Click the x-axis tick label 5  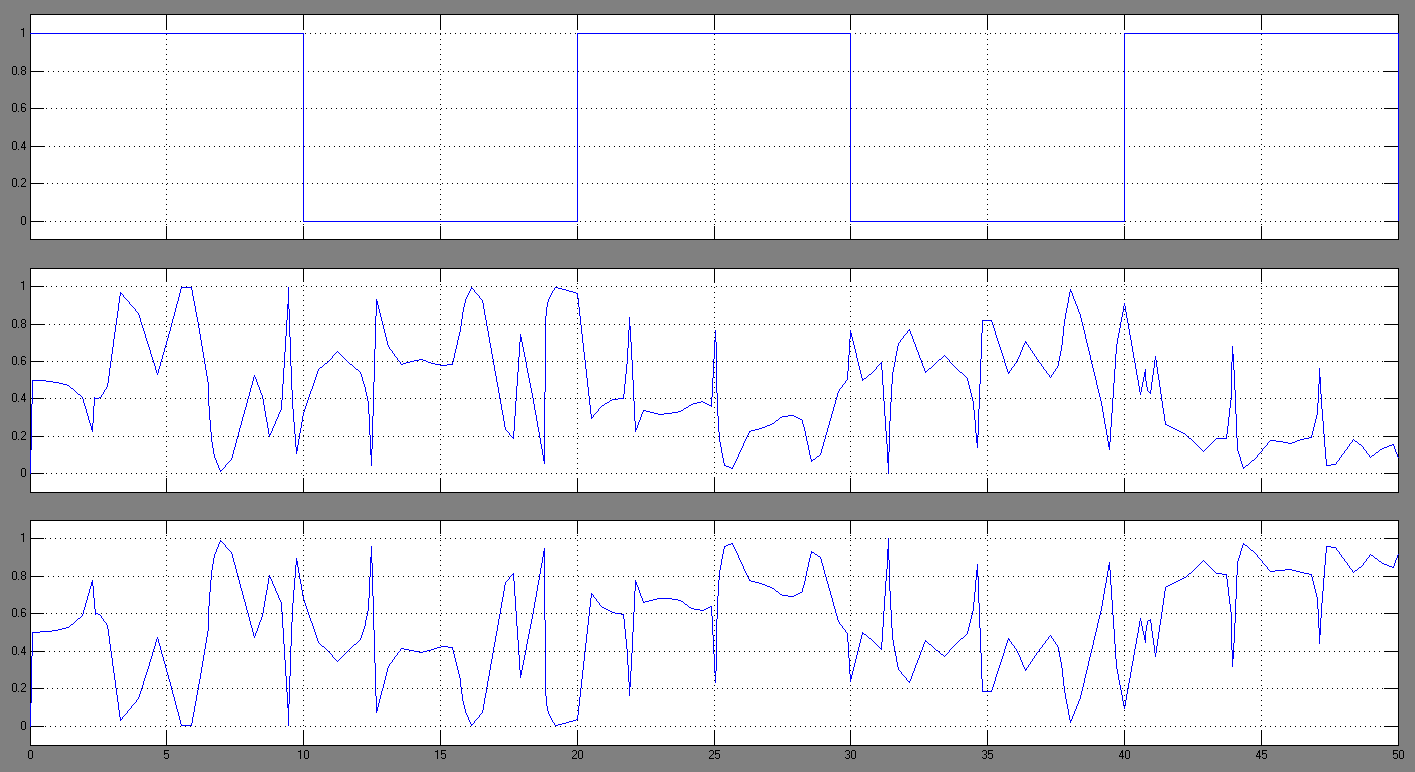point(167,754)
